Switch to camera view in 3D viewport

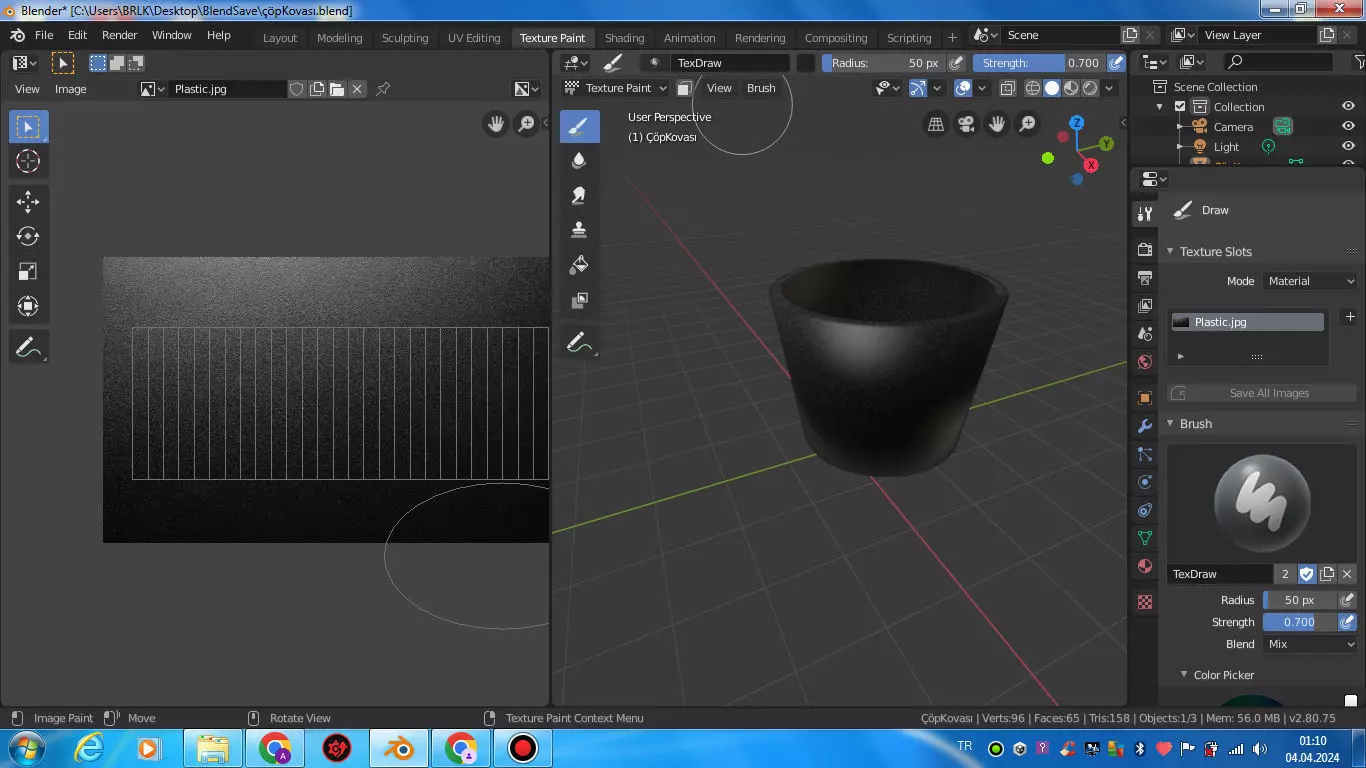tap(967, 124)
